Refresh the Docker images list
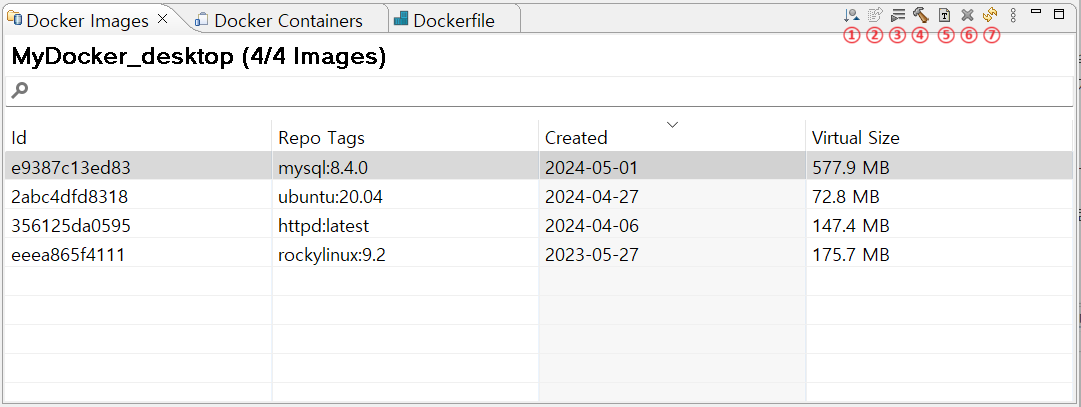 coord(990,16)
